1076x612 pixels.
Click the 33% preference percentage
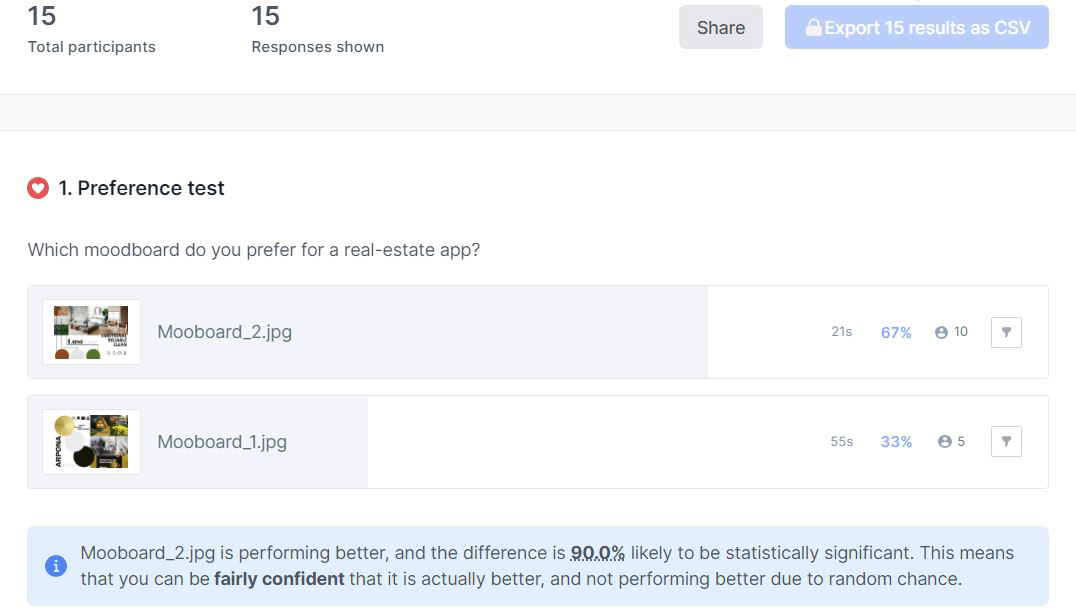tap(896, 441)
